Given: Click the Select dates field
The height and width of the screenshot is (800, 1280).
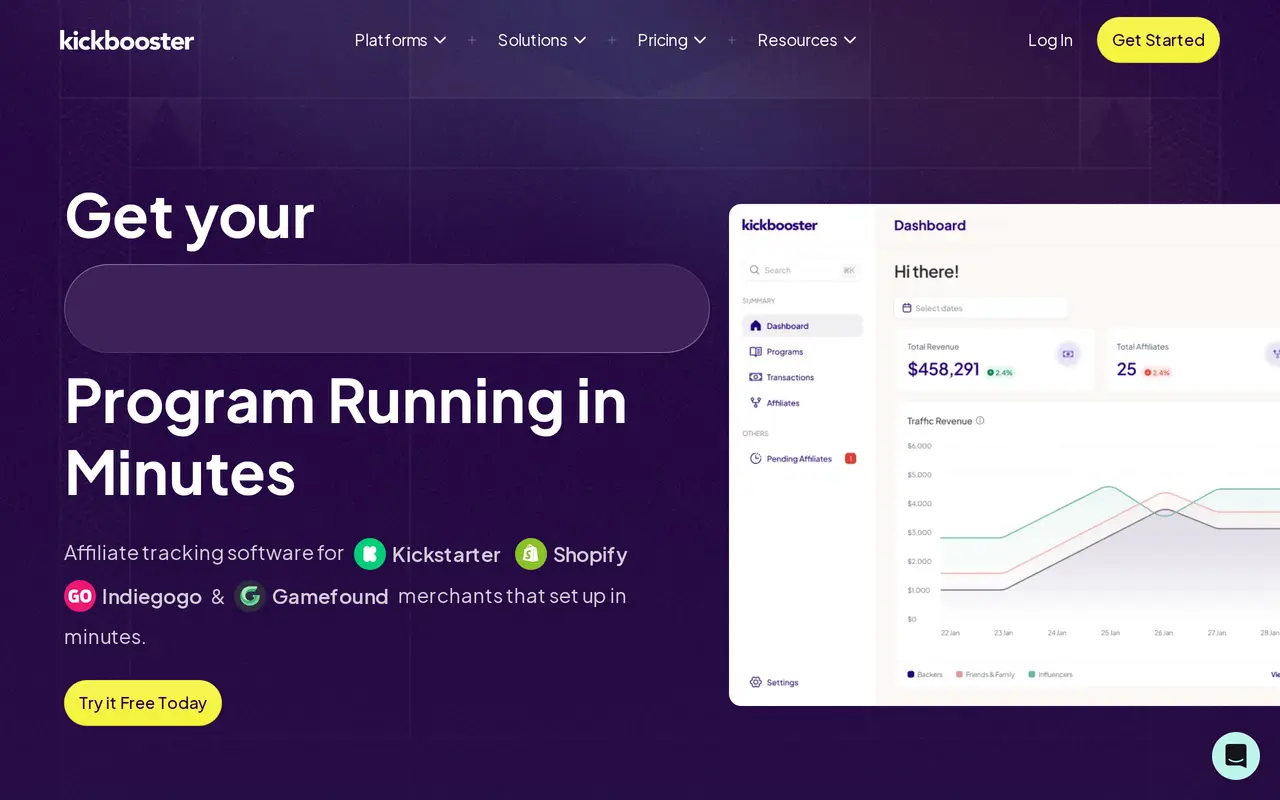Looking at the screenshot, I should (x=981, y=308).
